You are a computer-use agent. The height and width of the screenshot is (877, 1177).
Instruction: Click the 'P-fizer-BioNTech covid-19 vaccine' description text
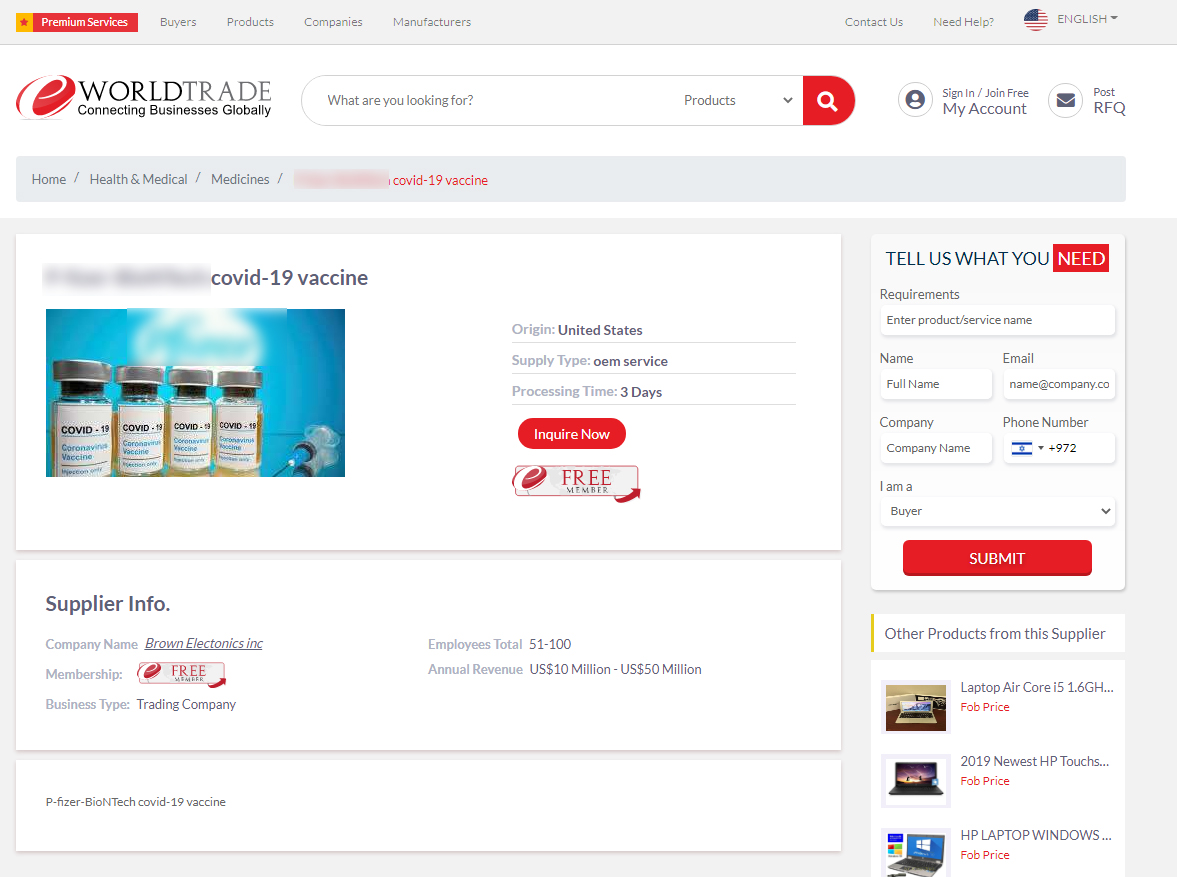pyautogui.click(x=136, y=802)
